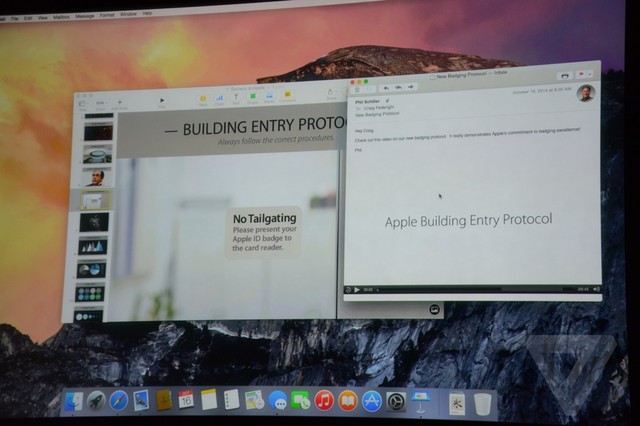This screenshot has width=640, height=426.
Task: Open the File menu
Action: [15, 19]
